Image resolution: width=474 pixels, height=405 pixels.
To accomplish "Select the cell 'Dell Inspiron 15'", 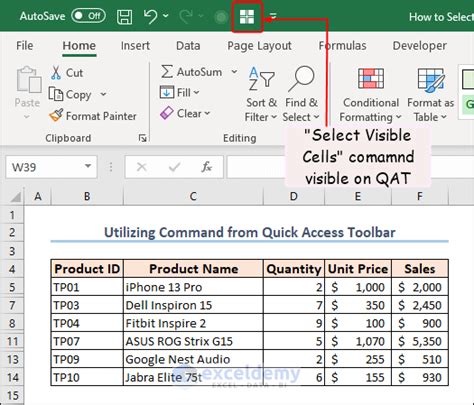I will (x=193, y=305).
